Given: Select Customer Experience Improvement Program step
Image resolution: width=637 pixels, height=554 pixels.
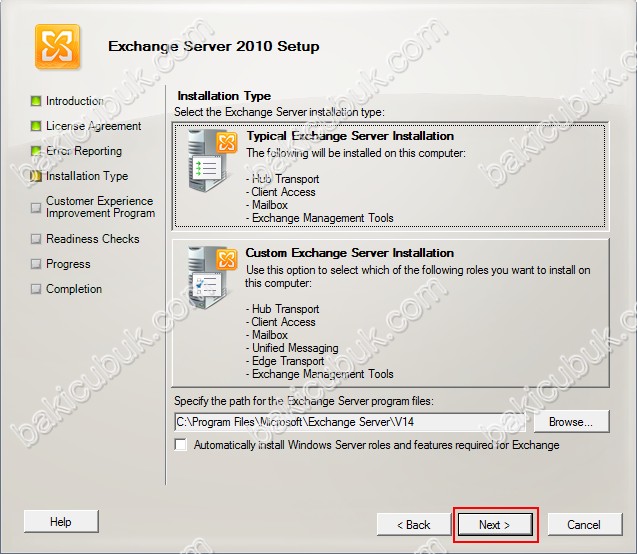Looking at the screenshot, I should tap(100, 207).
